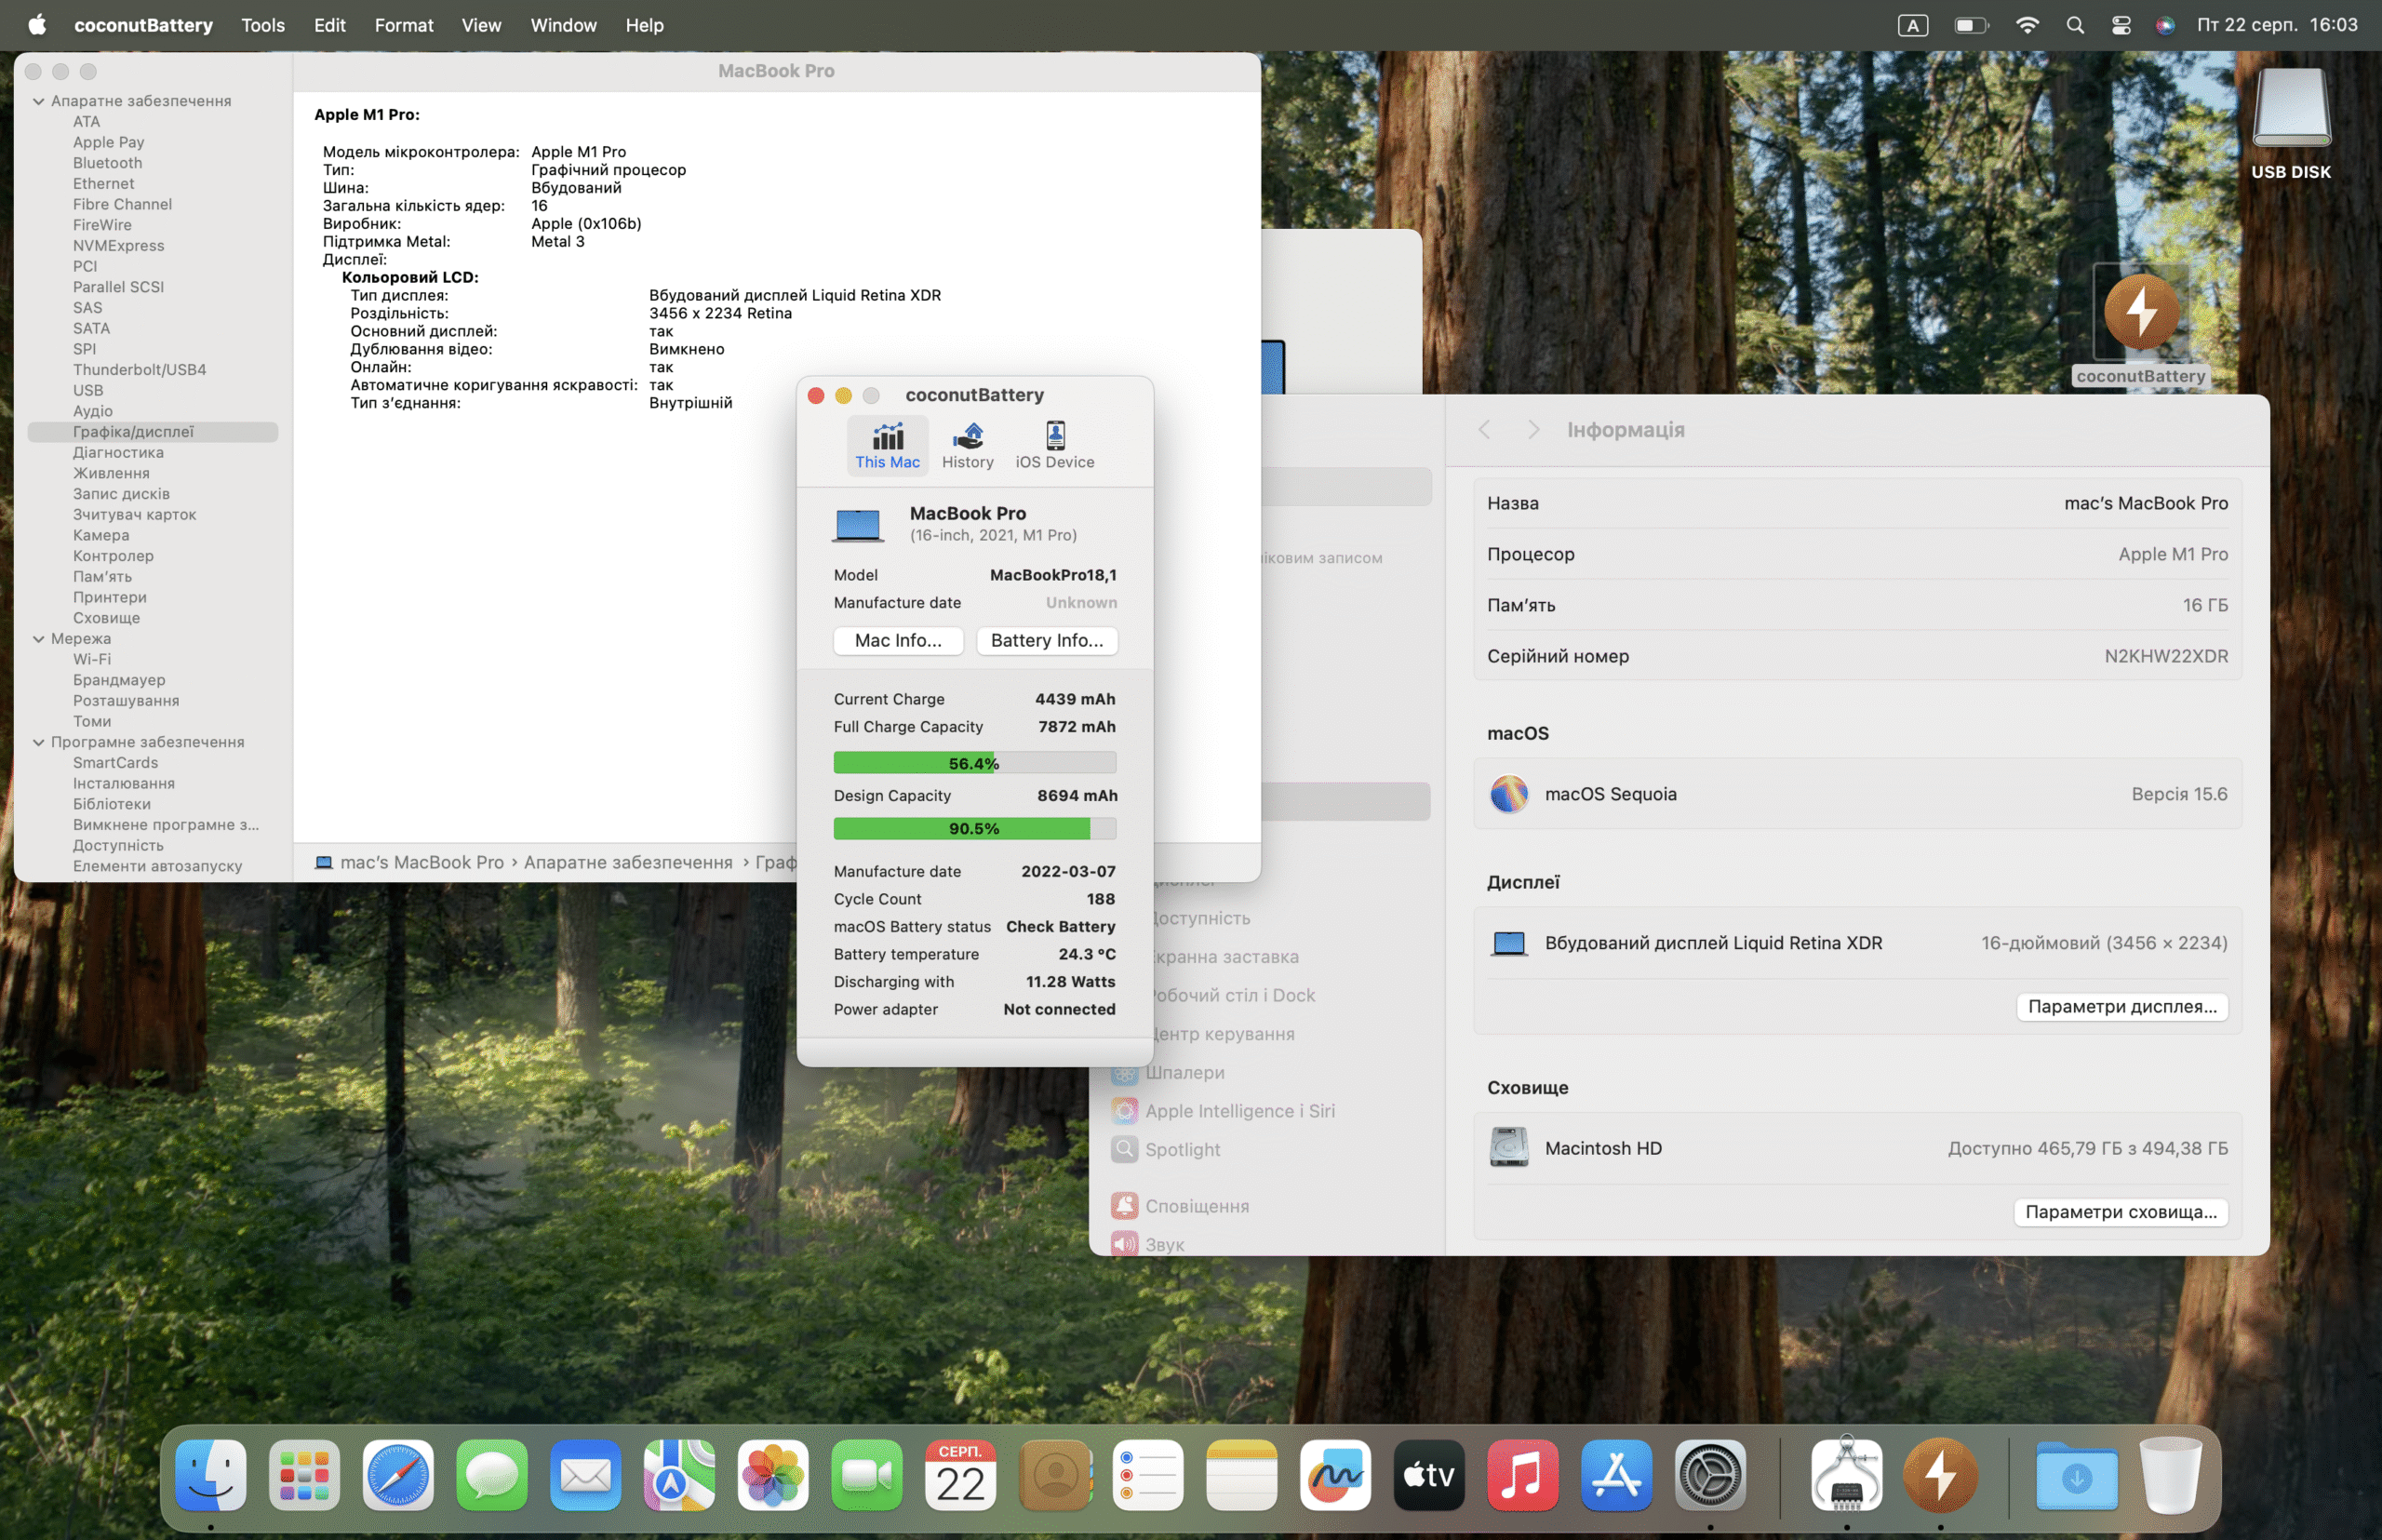This screenshot has width=2382, height=1540.
Task: Open Apple TV from the Dock
Action: (1429, 1476)
